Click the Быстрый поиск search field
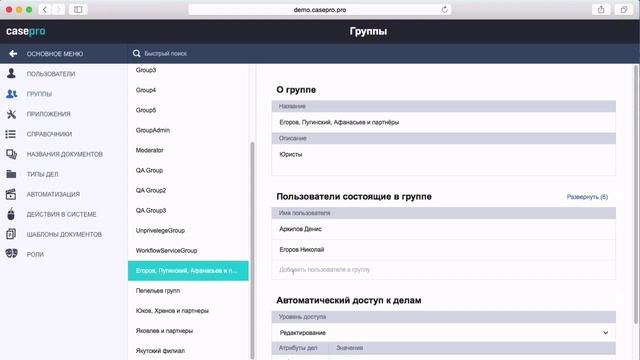Image resolution: width=640 pixels, height=360 pixels. [x=165, y=53]
